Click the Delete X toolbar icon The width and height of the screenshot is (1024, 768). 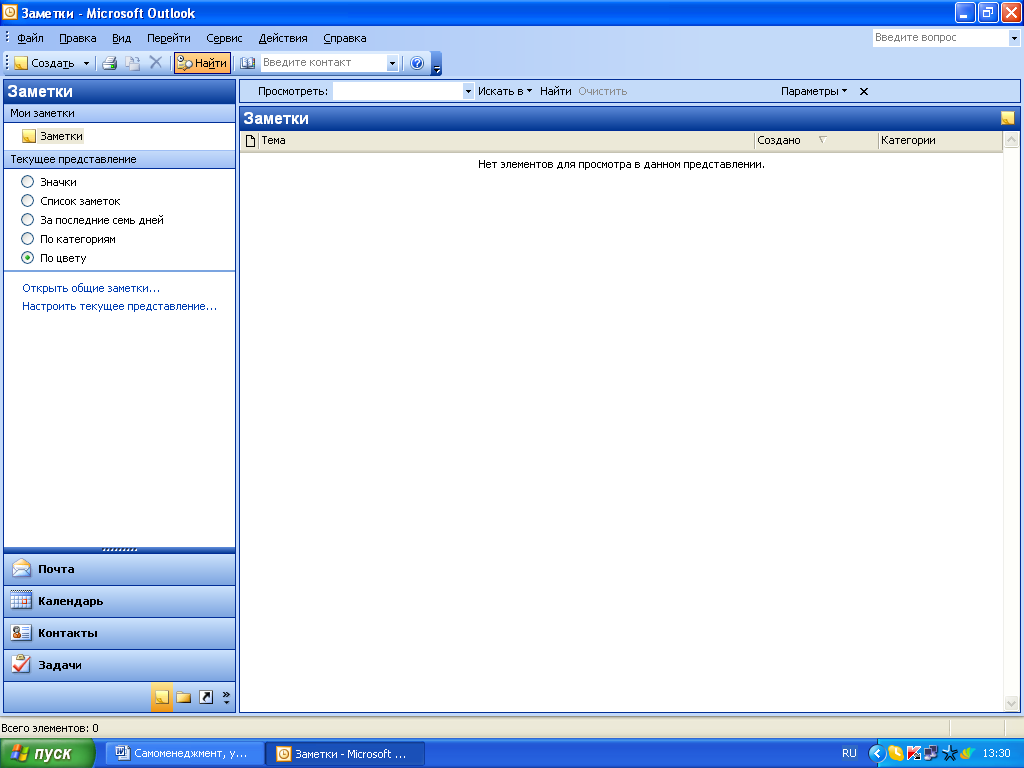(155, 63)
